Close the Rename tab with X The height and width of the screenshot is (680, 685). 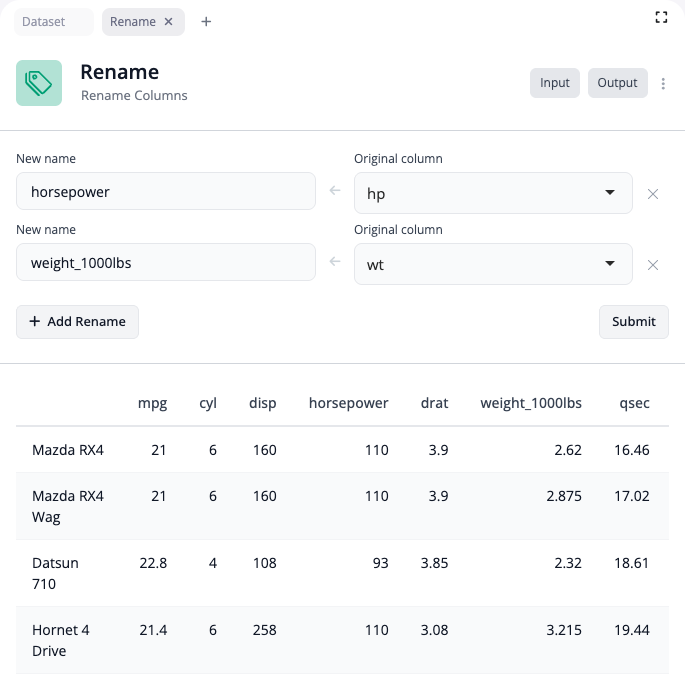pos(168,22)
